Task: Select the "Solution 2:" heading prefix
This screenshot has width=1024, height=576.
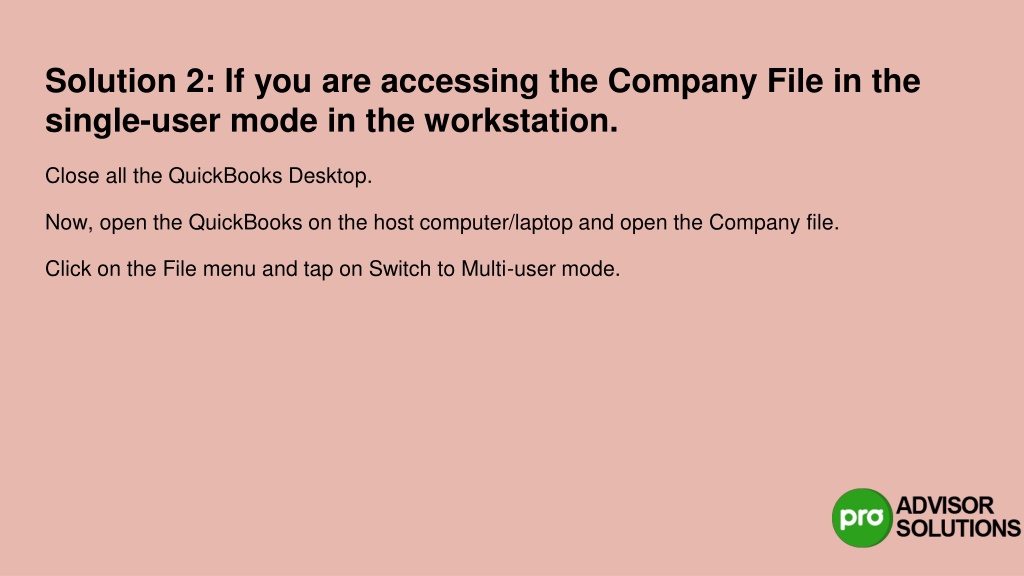Action: [130, 82]
